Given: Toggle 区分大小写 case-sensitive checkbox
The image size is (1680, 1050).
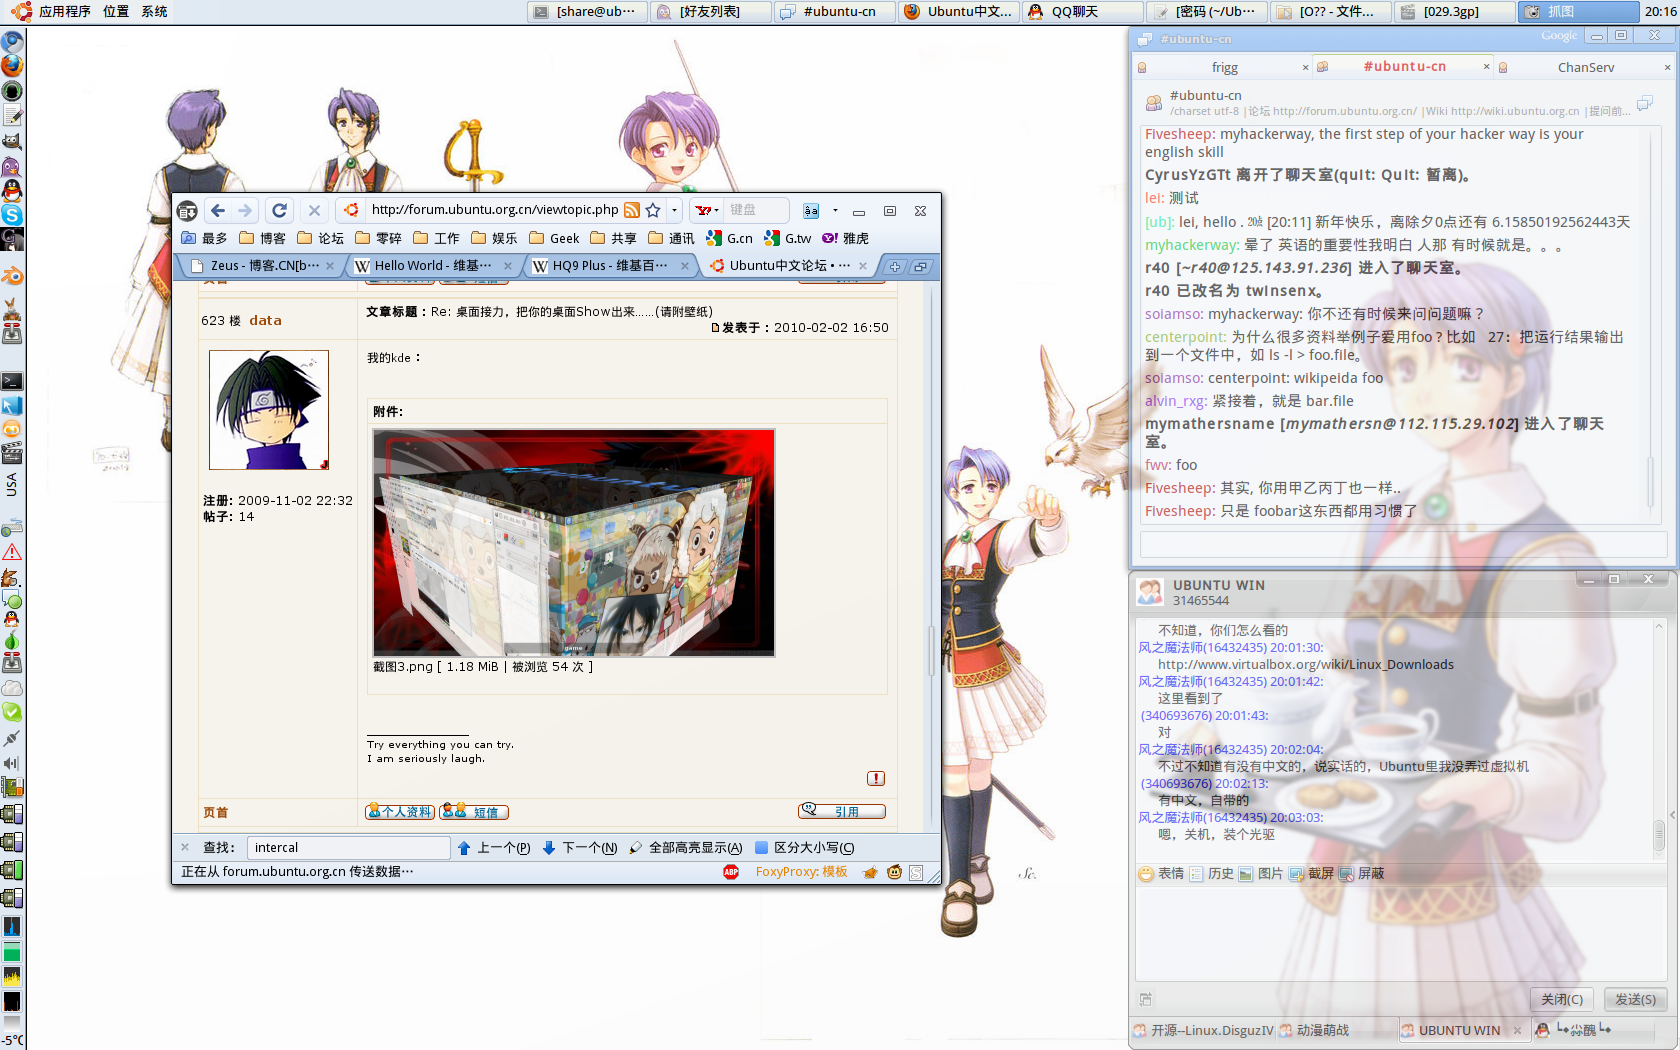Looking at the screenshot, I should (x=805, y=848).
